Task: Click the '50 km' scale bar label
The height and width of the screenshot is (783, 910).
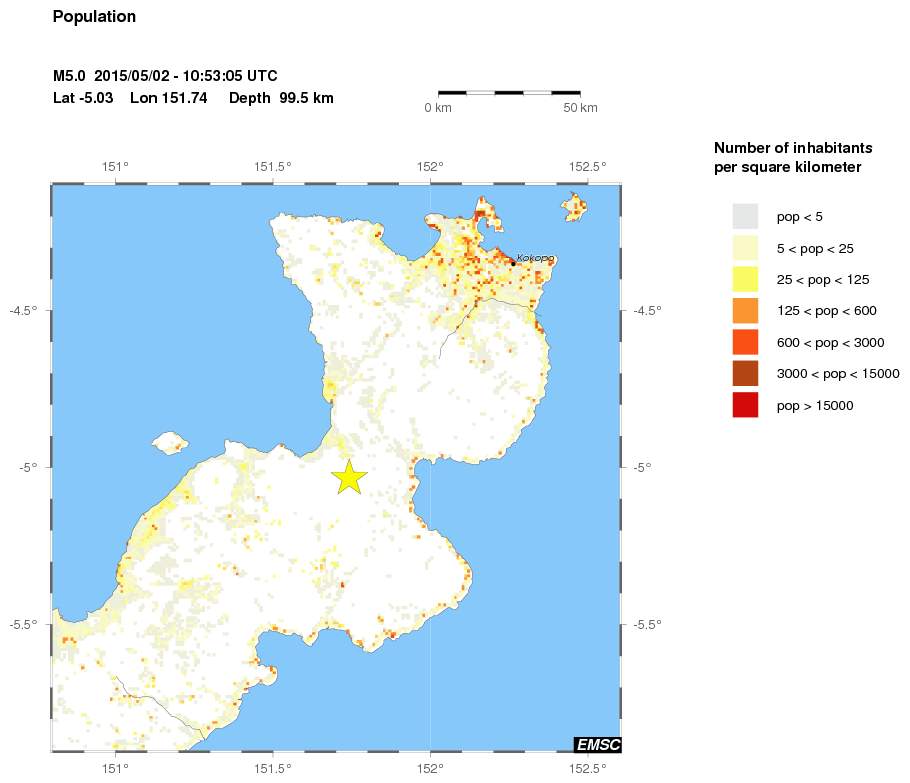Action: pos(580,108)
